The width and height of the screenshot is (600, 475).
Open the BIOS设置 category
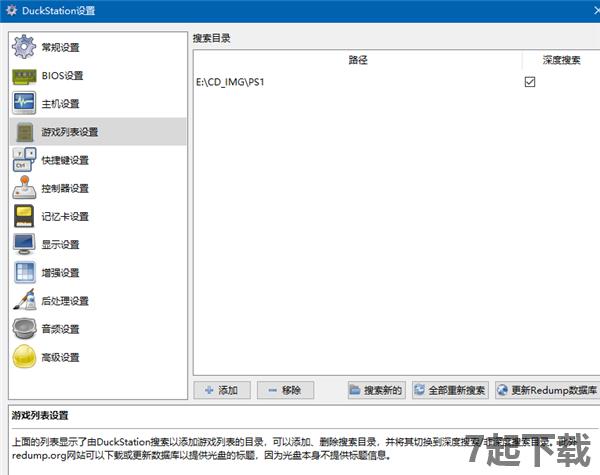(98, 75)
